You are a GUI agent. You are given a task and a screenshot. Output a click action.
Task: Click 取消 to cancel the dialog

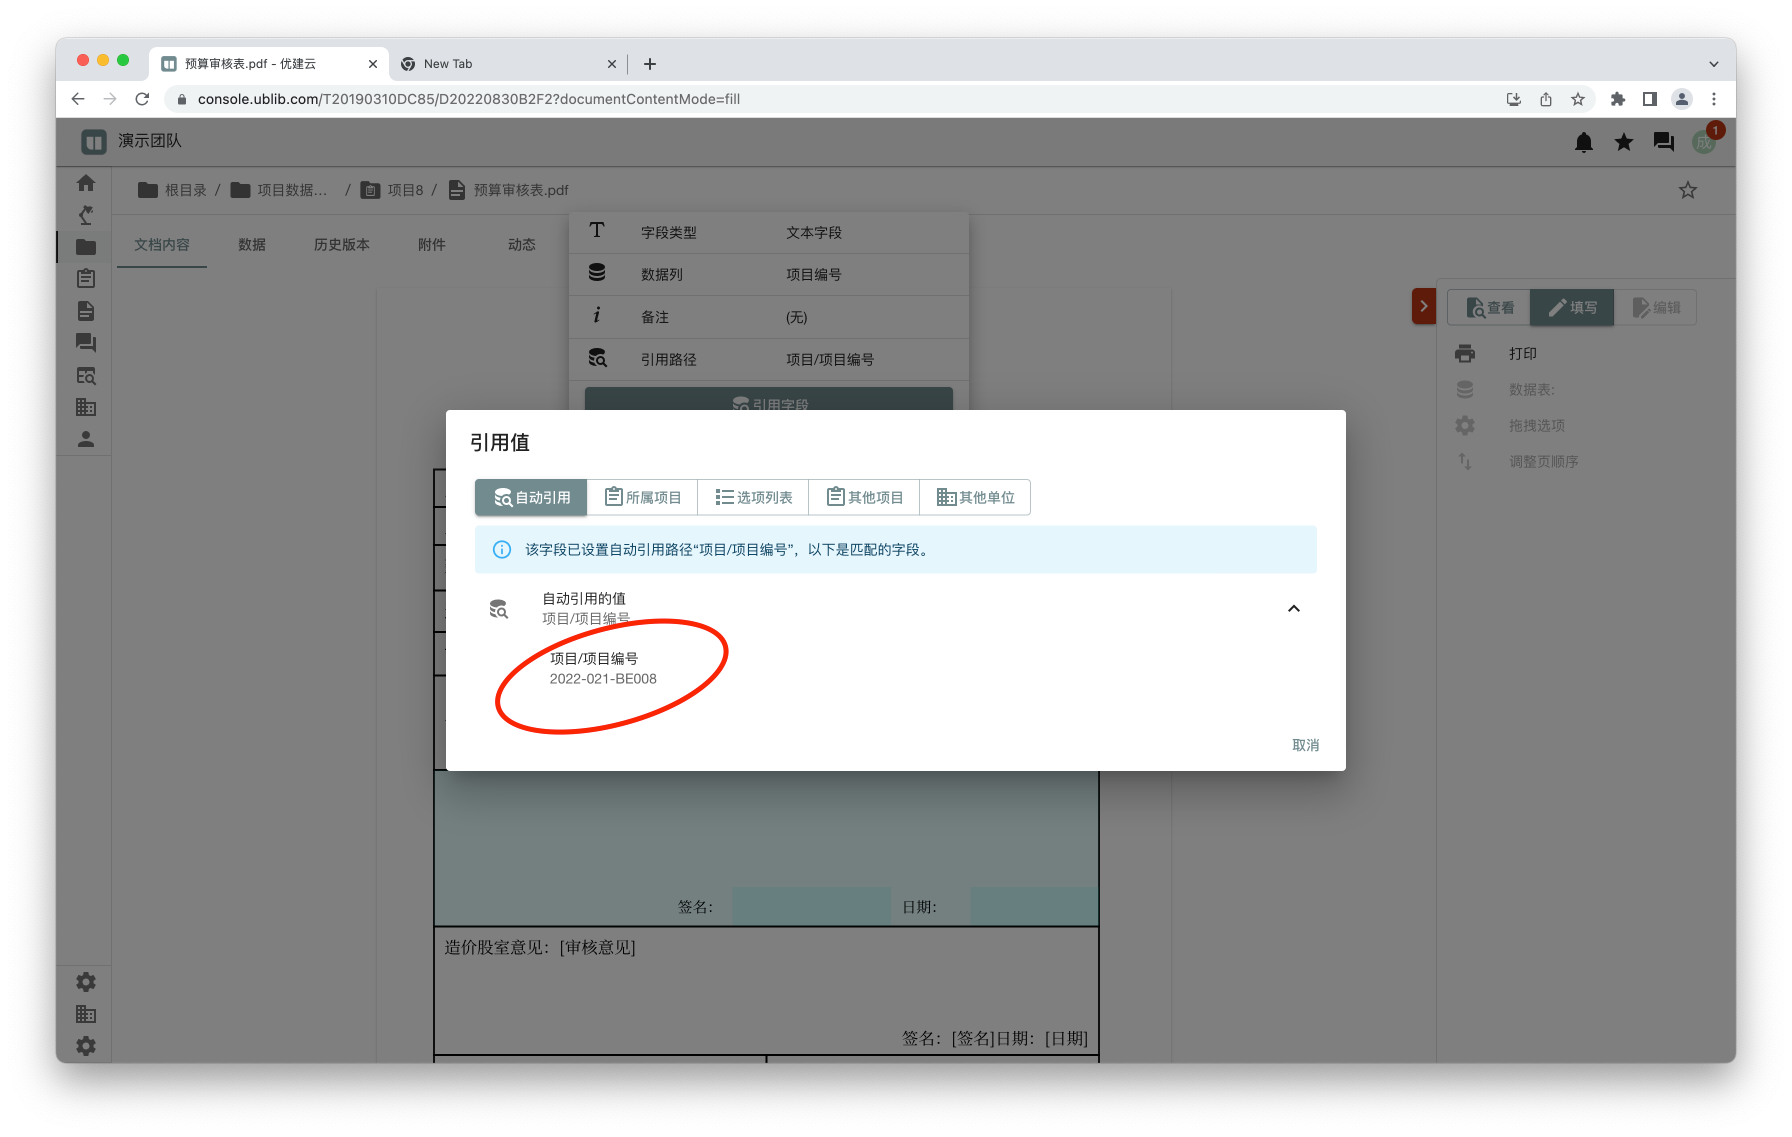pyautogui.click(x=1305, y=745)
